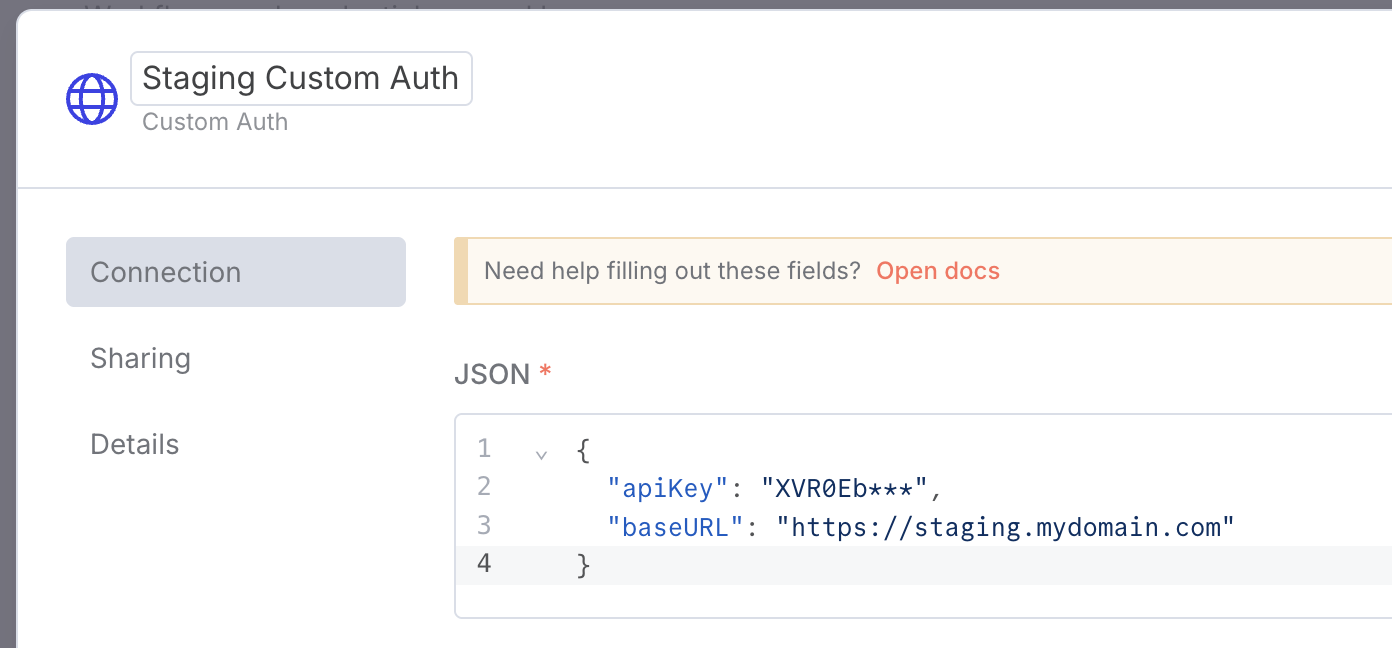Click the globe credential icon

pyautogui.click(x=92, y=99)
